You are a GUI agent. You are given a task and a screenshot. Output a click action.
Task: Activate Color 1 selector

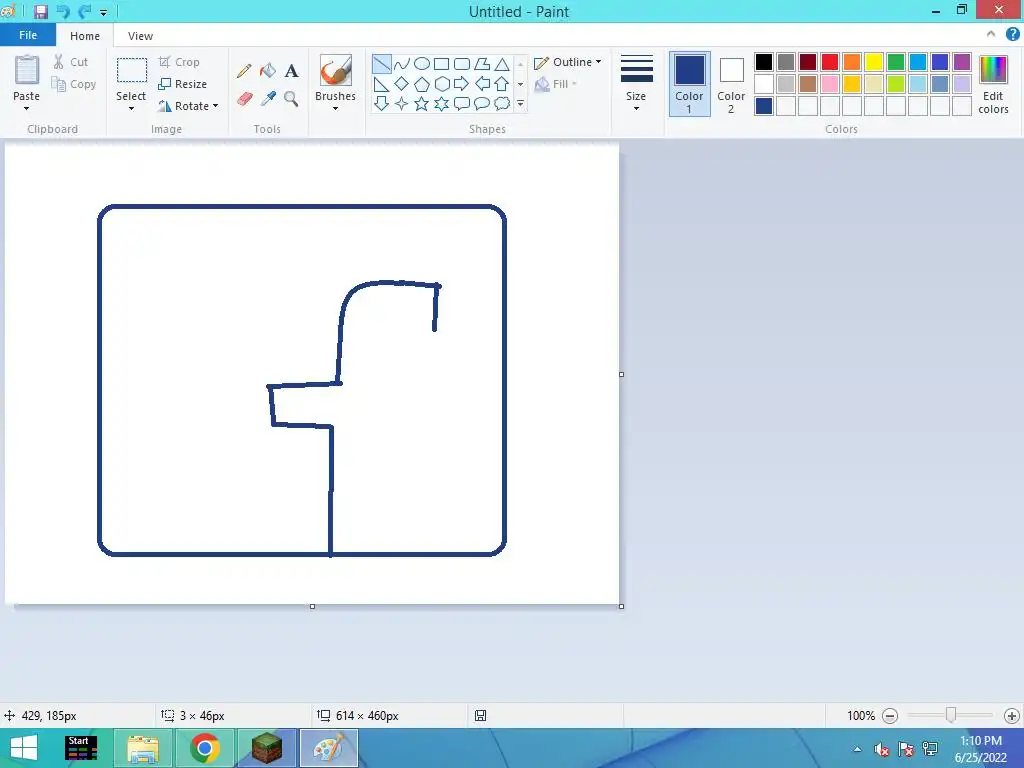pos(689,84)
